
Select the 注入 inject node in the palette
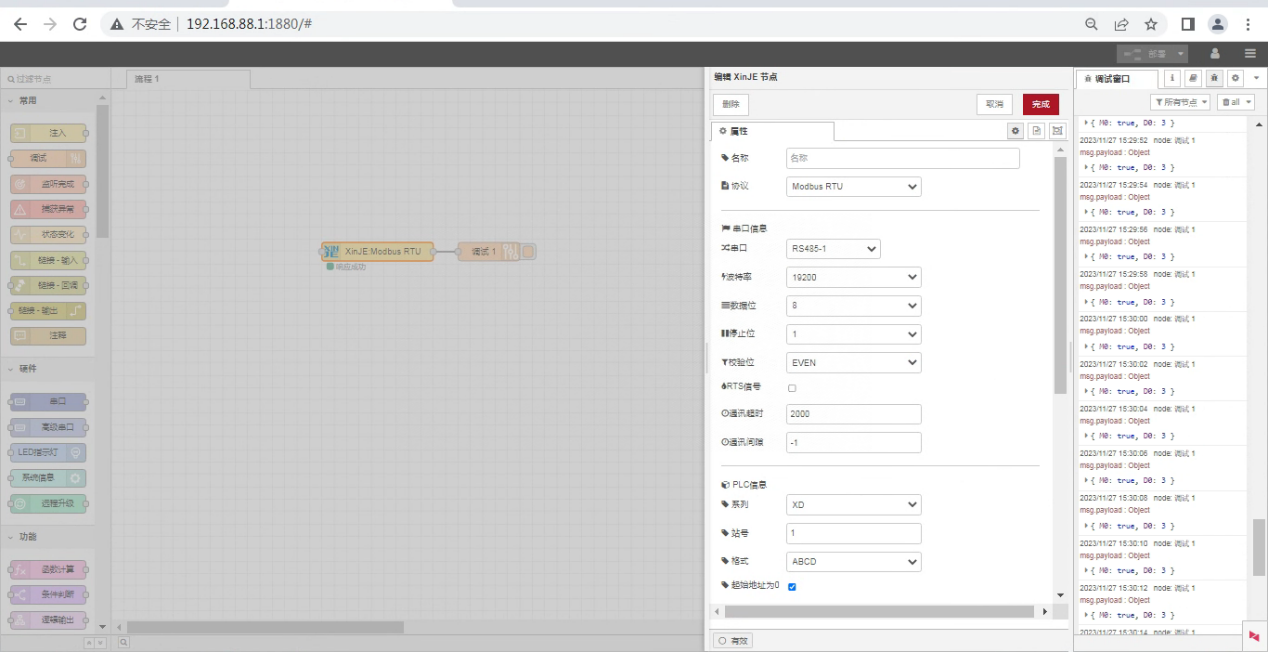pyautogui.click(x=48, y=132)
